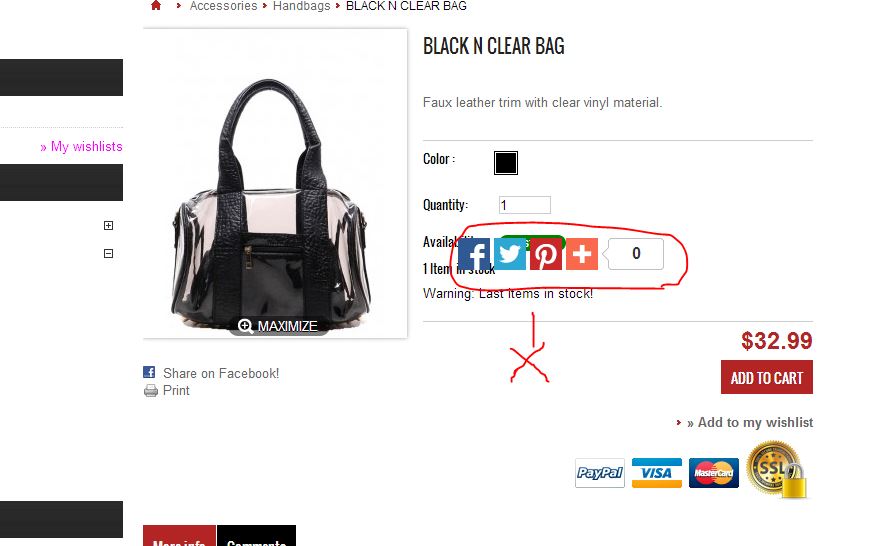This screenshot has width=889, height=546.
Task: Click the small Facebook icon beside Share on Facebook
Action: pyautogui.click(x=149, y=372)
